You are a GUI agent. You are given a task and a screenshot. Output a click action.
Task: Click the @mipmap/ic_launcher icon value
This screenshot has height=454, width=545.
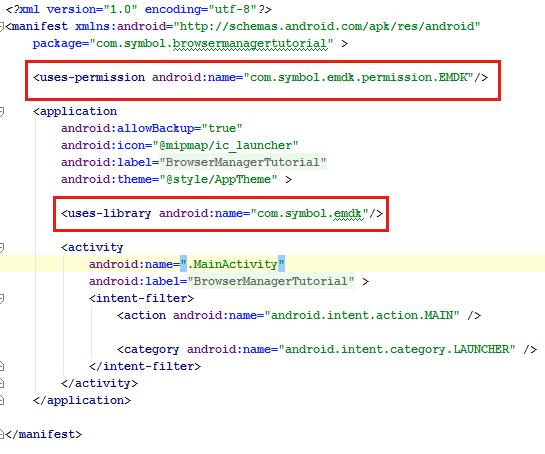(225, 146)
